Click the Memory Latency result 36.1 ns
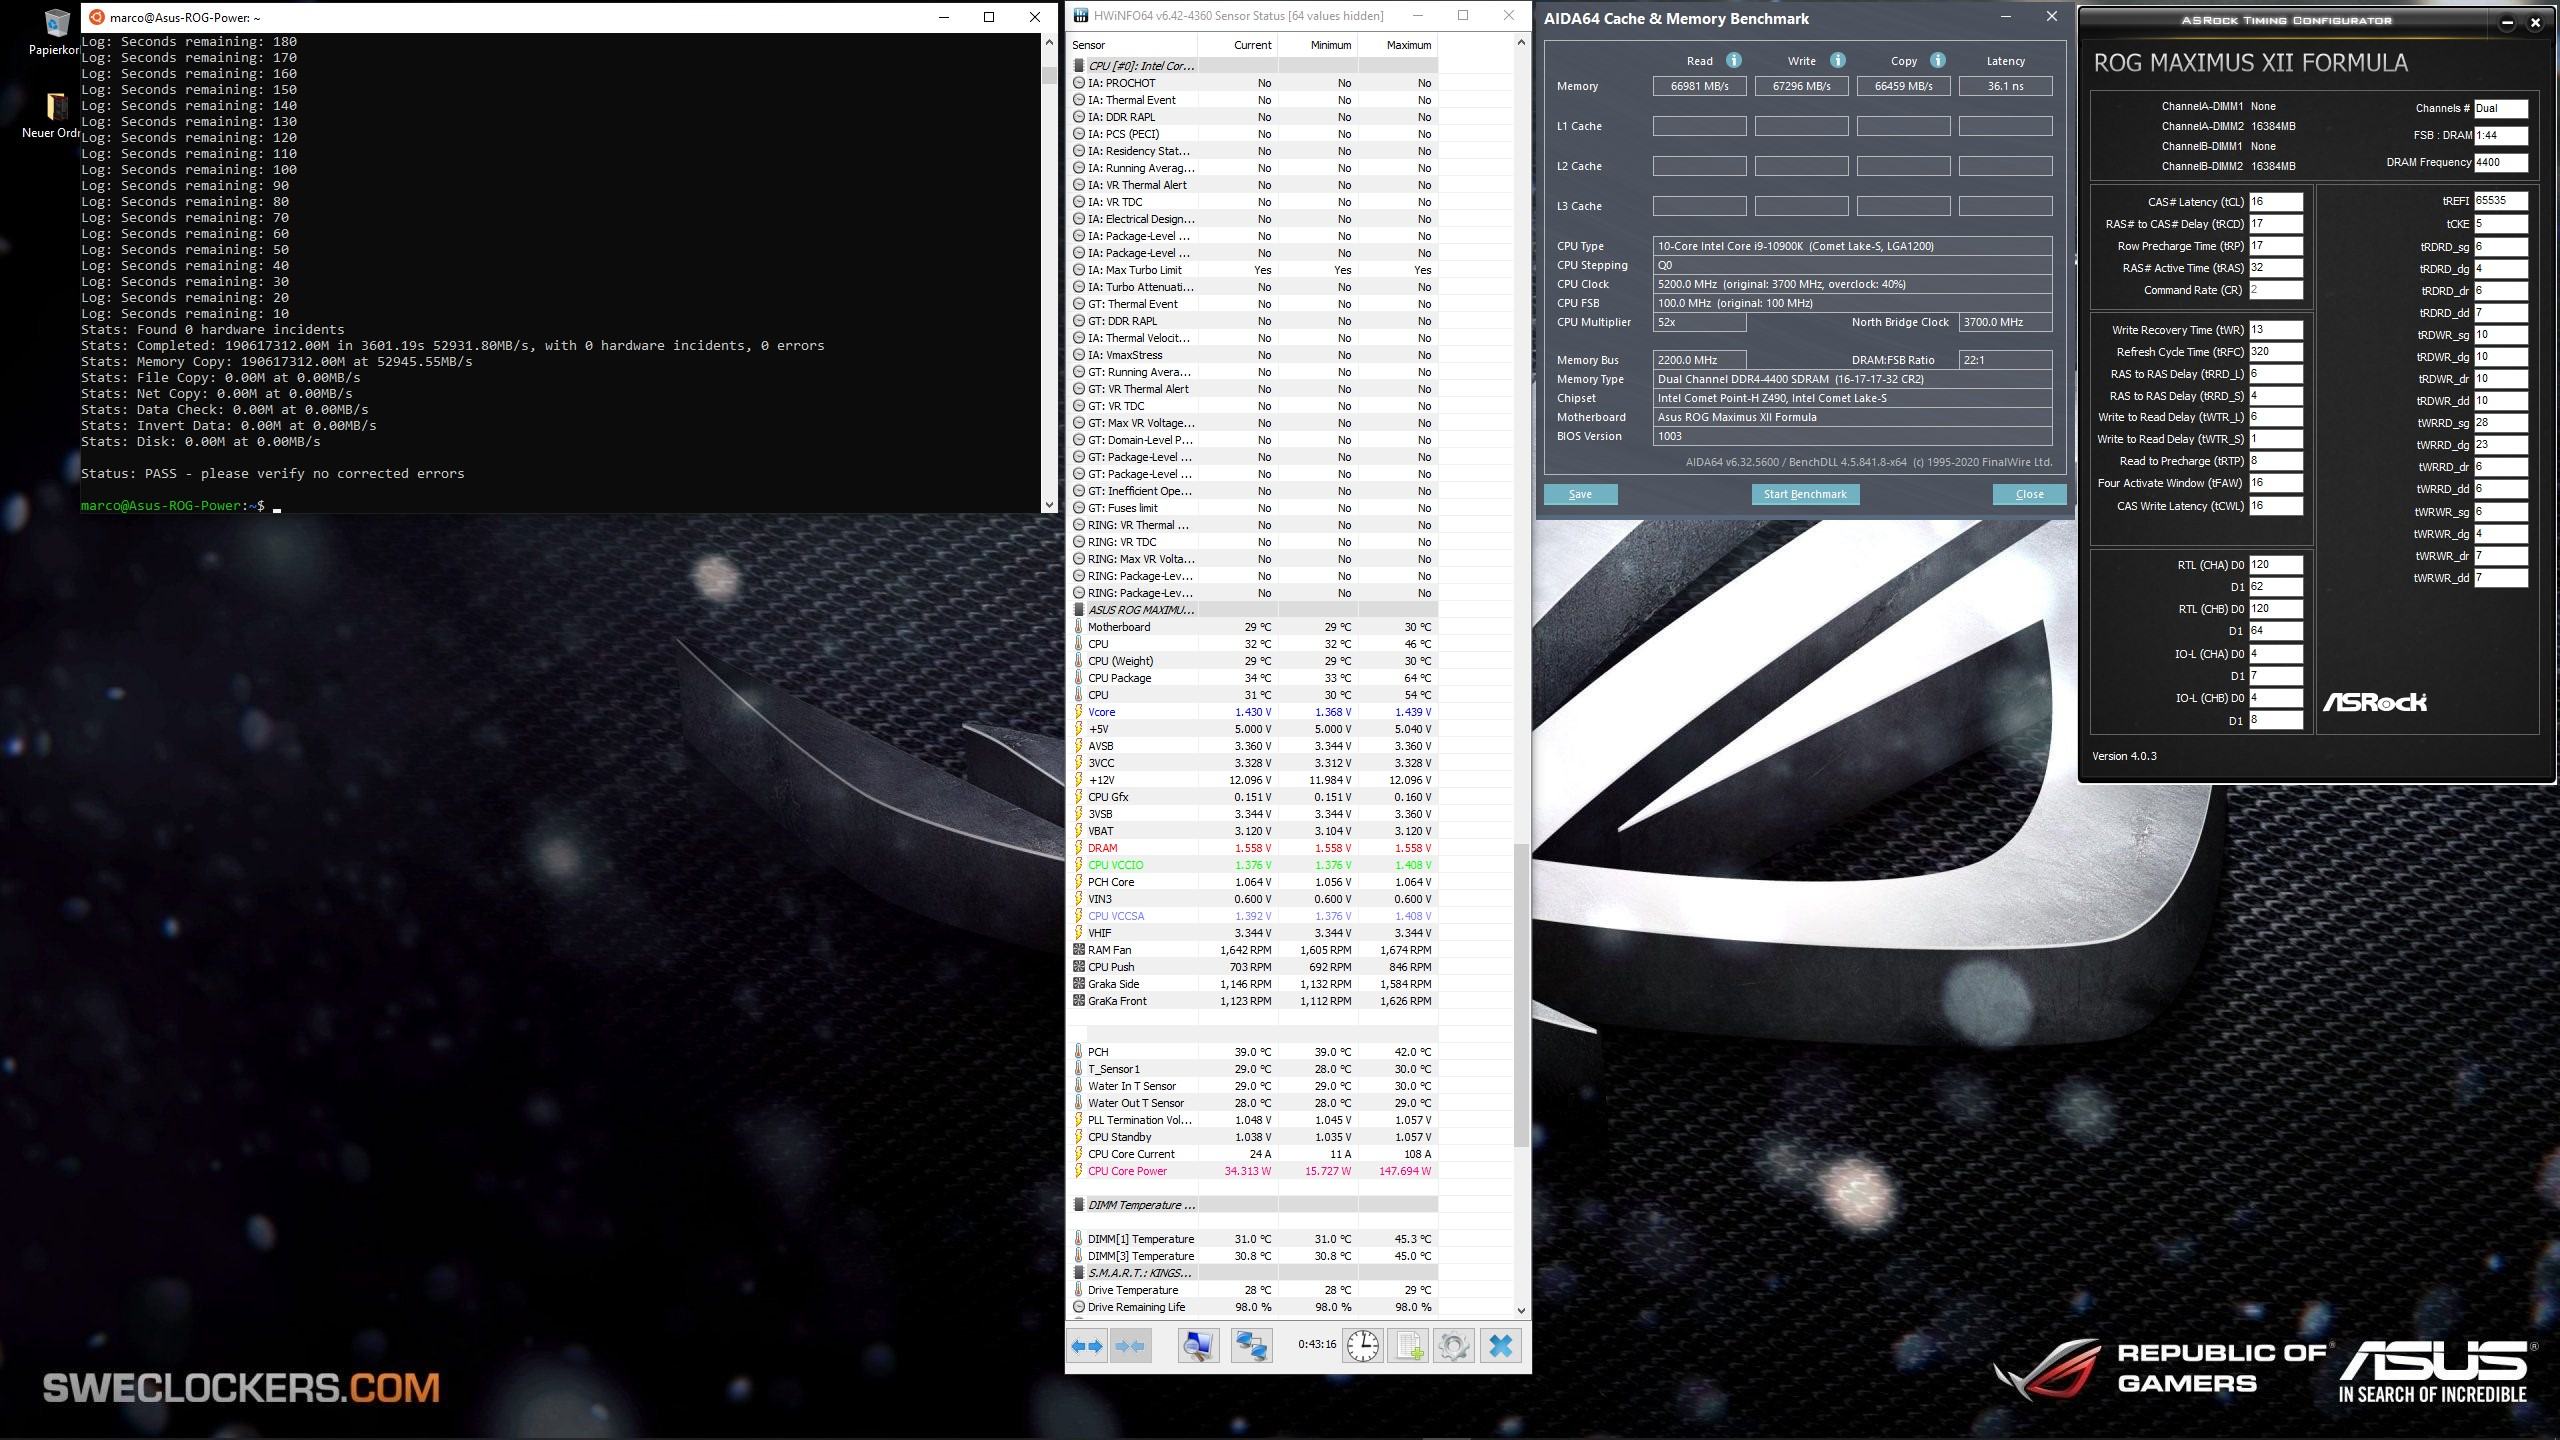This screenshot has height=1440, width=2560. [2005, 86]
